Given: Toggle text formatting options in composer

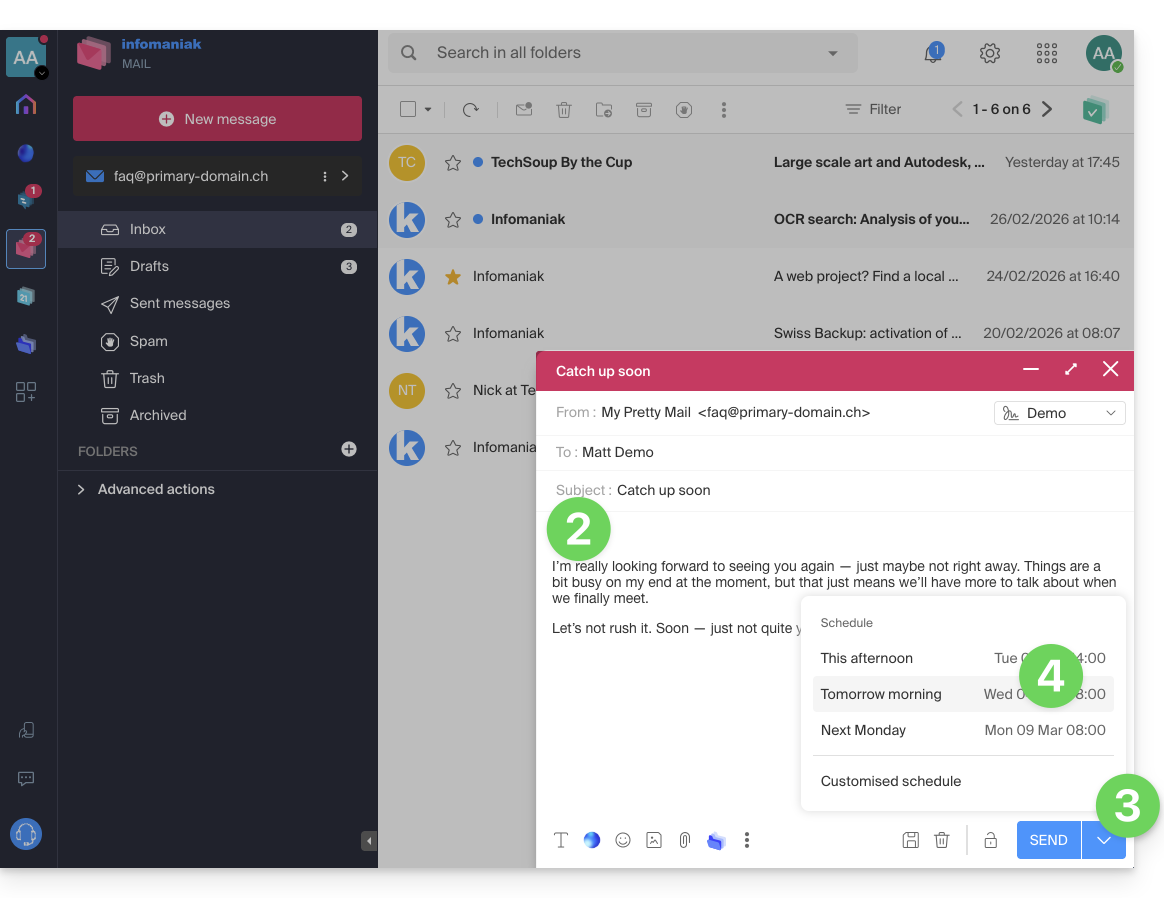Looking at the screenshot, I should (561, 840).
